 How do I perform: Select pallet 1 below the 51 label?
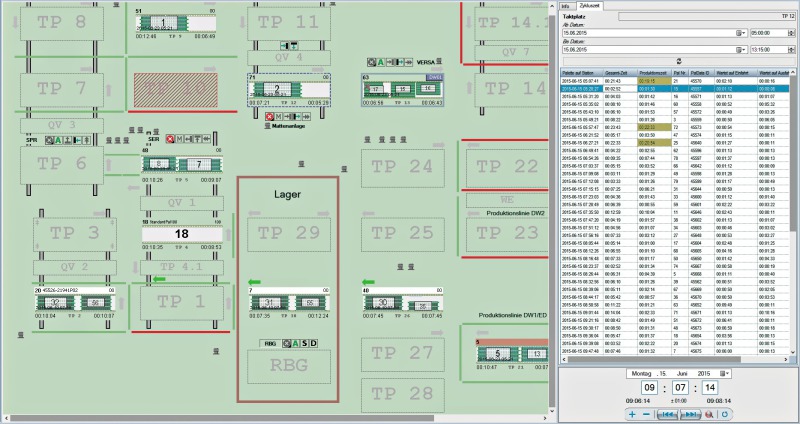pos(163,23)
